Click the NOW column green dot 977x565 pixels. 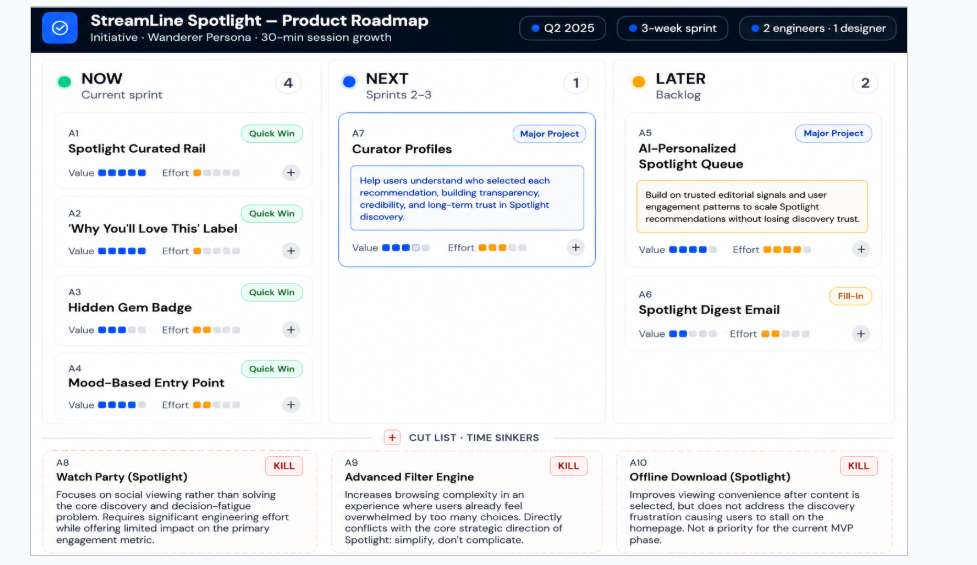click(64, 82)
